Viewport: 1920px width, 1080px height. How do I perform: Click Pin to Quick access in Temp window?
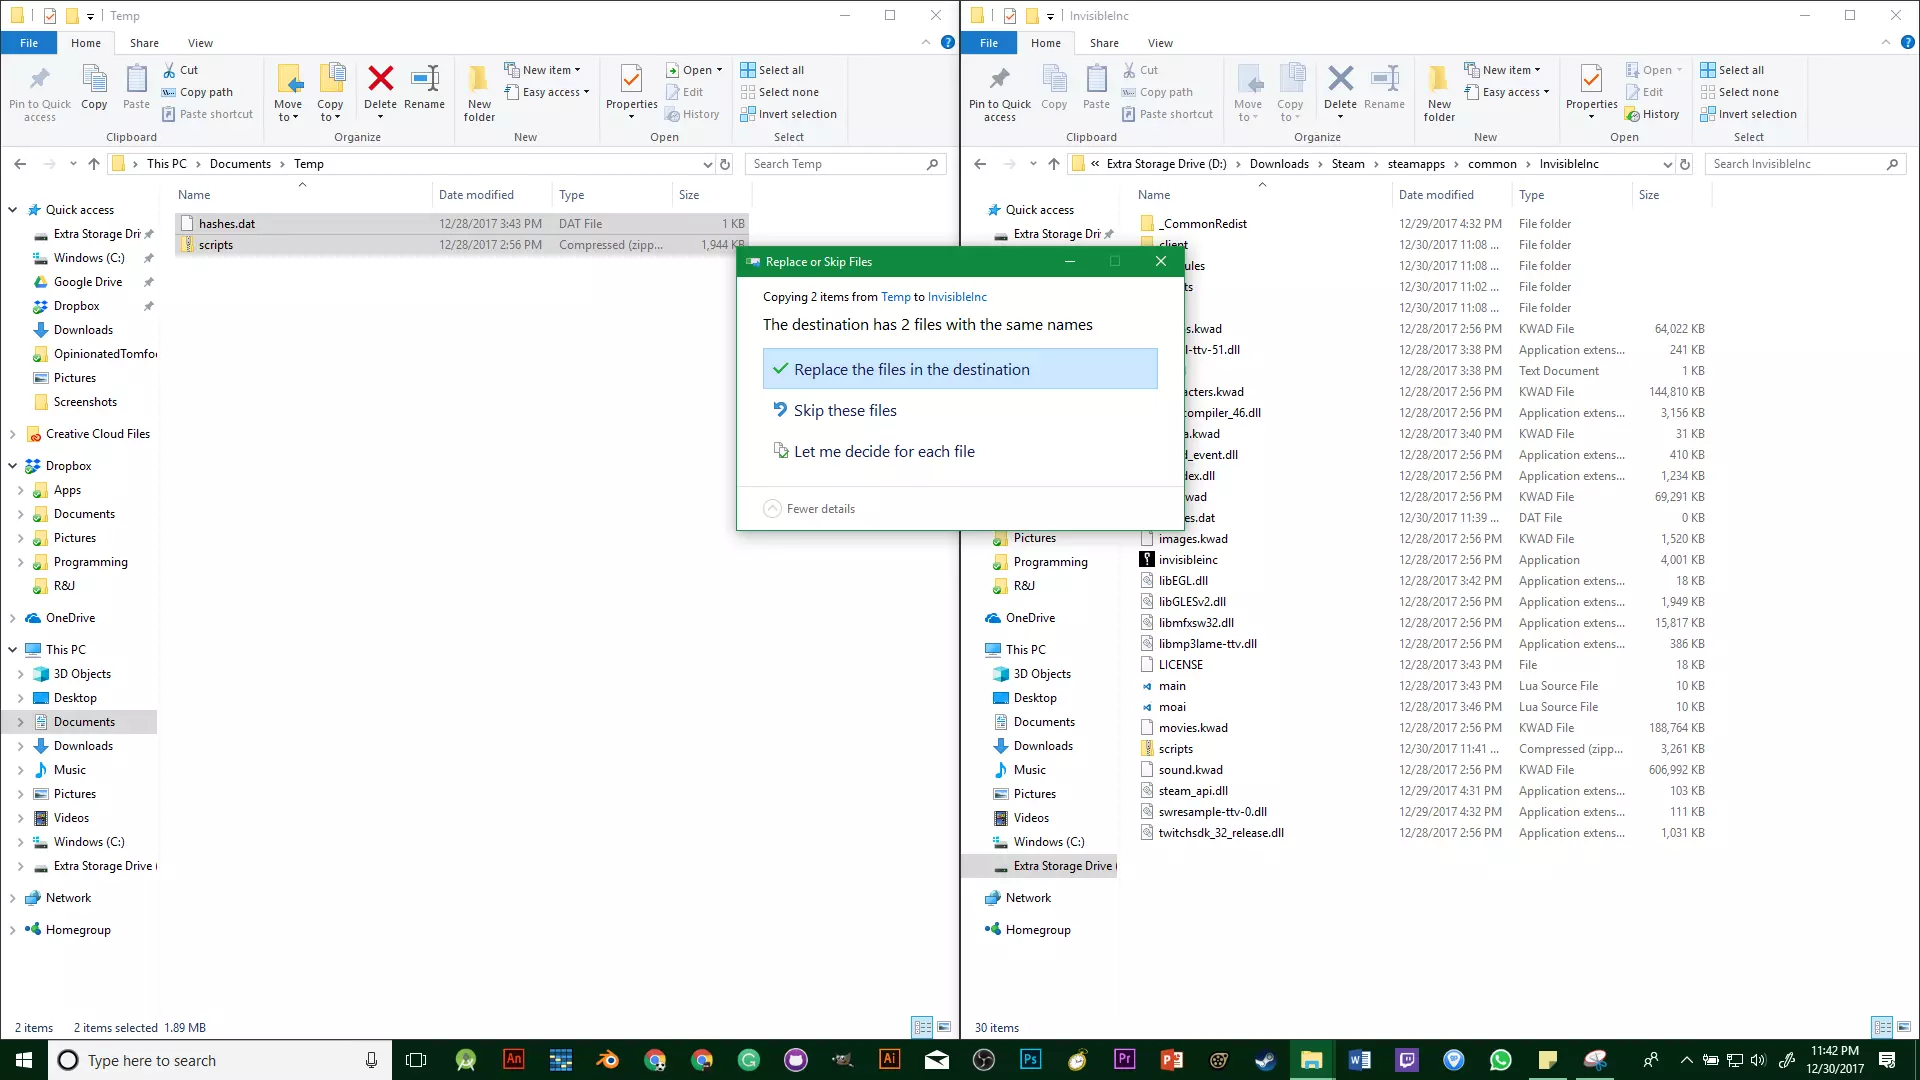click(40, 92)
